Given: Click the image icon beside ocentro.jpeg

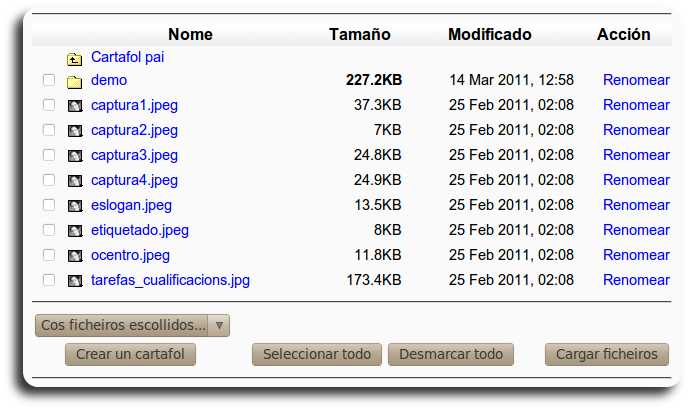Looking at the screenshot, I should tap(74, 256).
